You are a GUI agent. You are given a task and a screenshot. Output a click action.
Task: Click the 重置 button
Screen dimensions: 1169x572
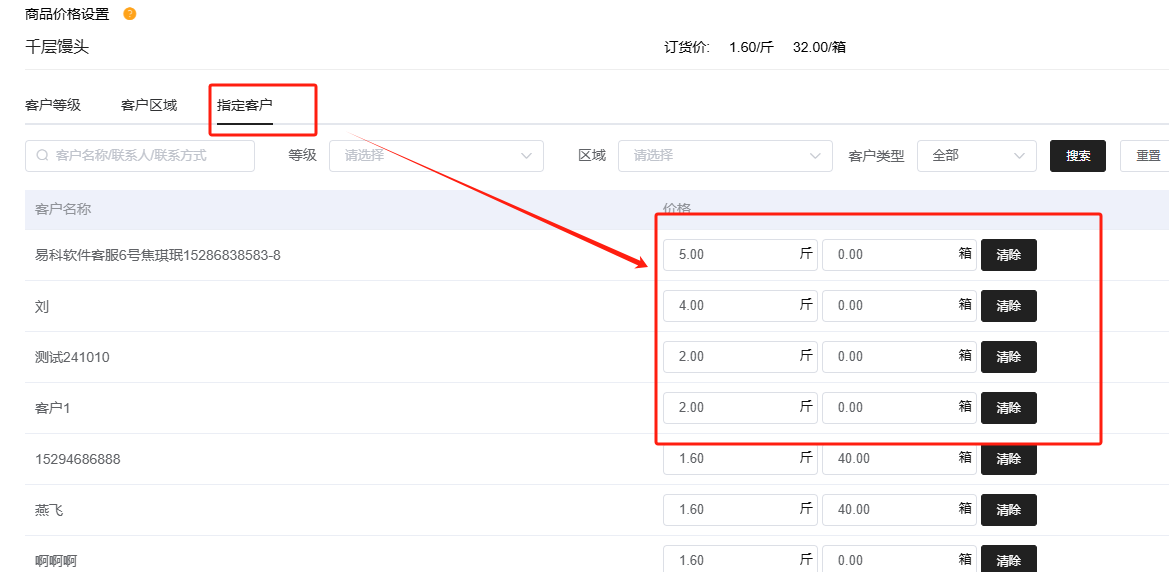click(x=1147, y=156)
